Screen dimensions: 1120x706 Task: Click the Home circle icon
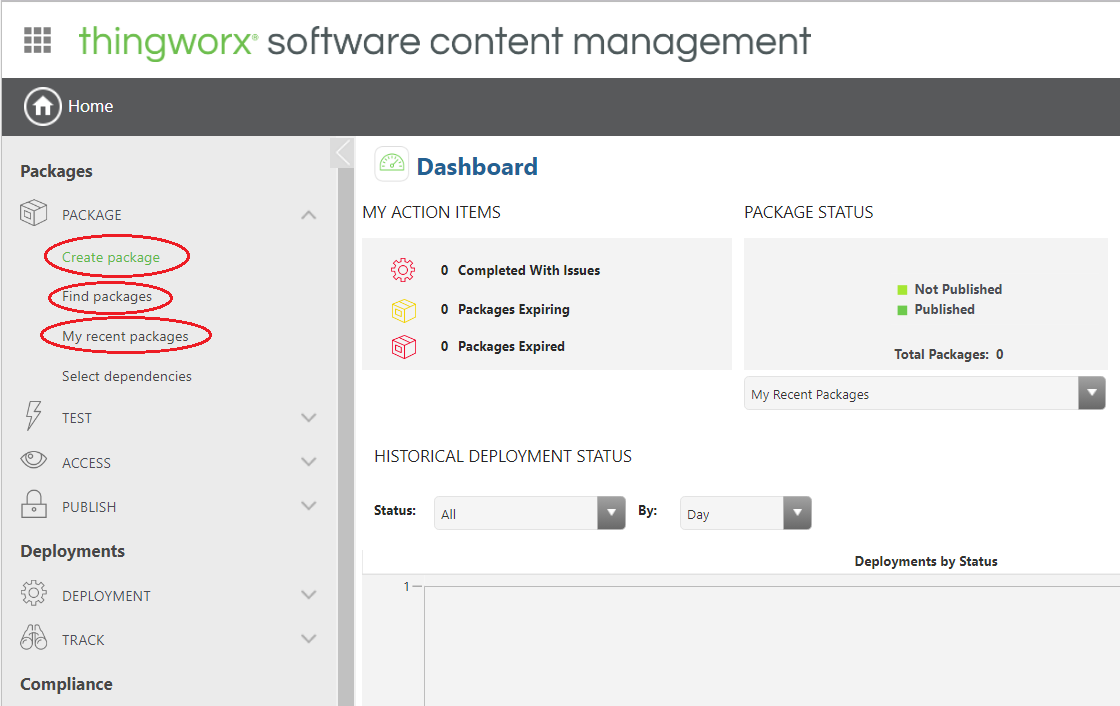point(42,106)
